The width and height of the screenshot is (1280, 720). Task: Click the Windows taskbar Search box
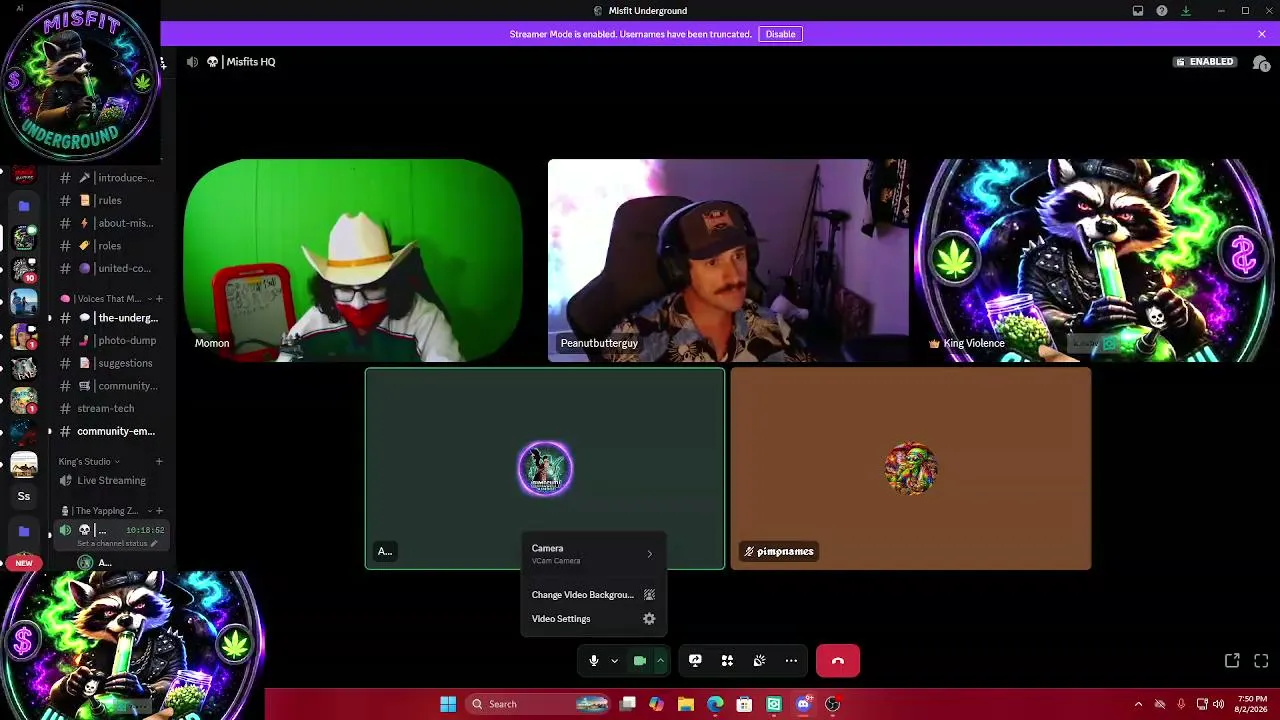tap(538, 704)
